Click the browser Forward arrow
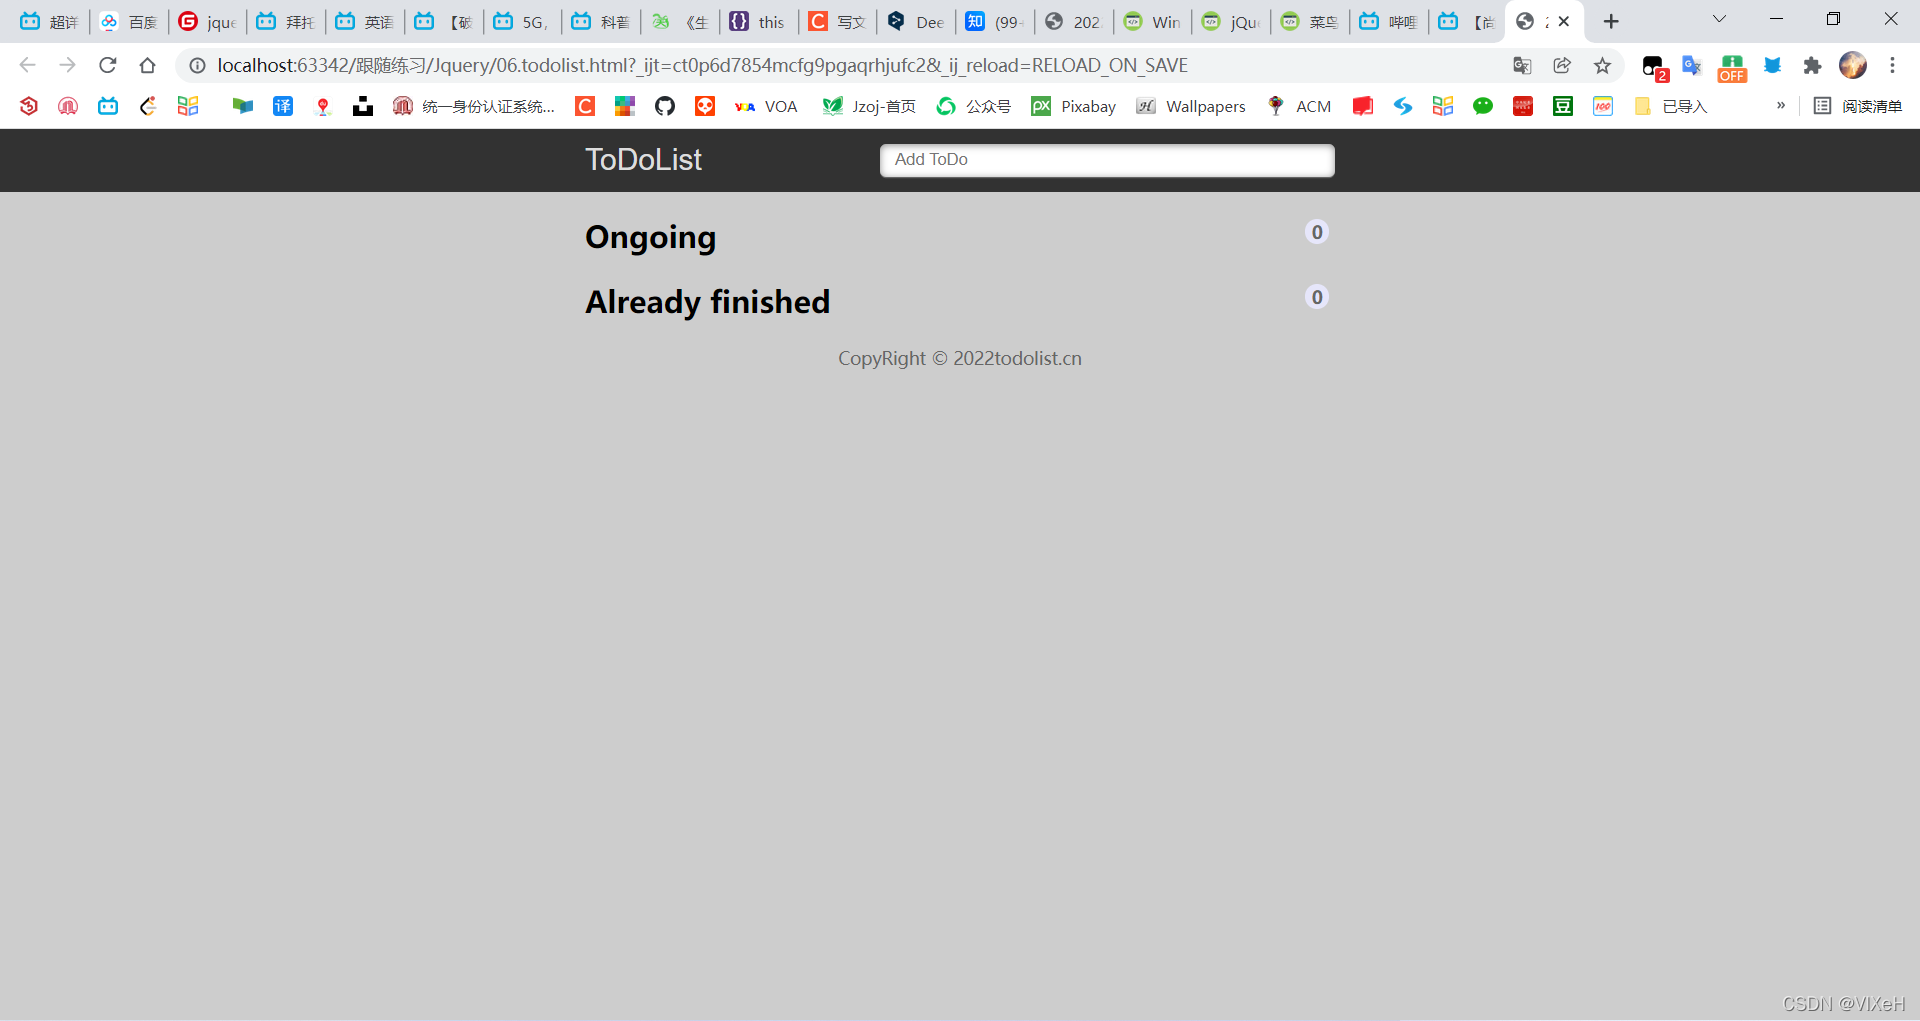This screenshot has width=1920, height=1021. pyautogui.click(x=67, y=65)
